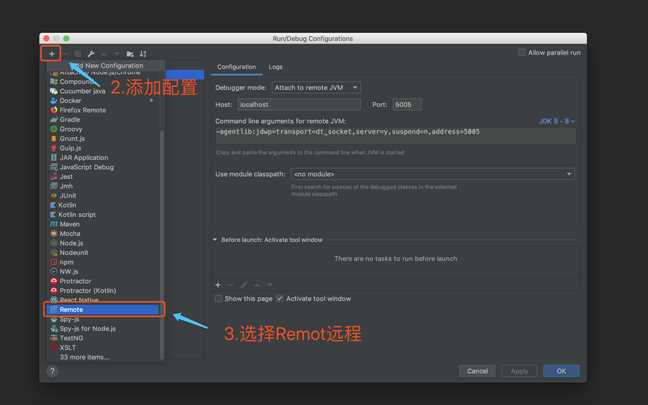Click the Node.js icon
The image size is (648, 405).
(54, 243)
